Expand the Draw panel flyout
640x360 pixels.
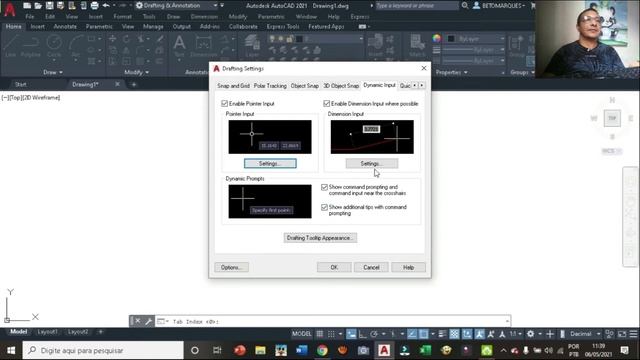point(53,72)
